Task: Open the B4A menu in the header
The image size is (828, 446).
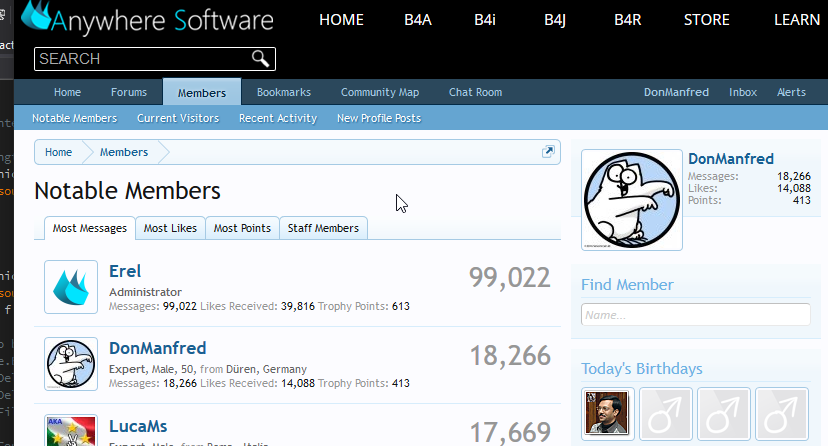Action: [417, 20]
